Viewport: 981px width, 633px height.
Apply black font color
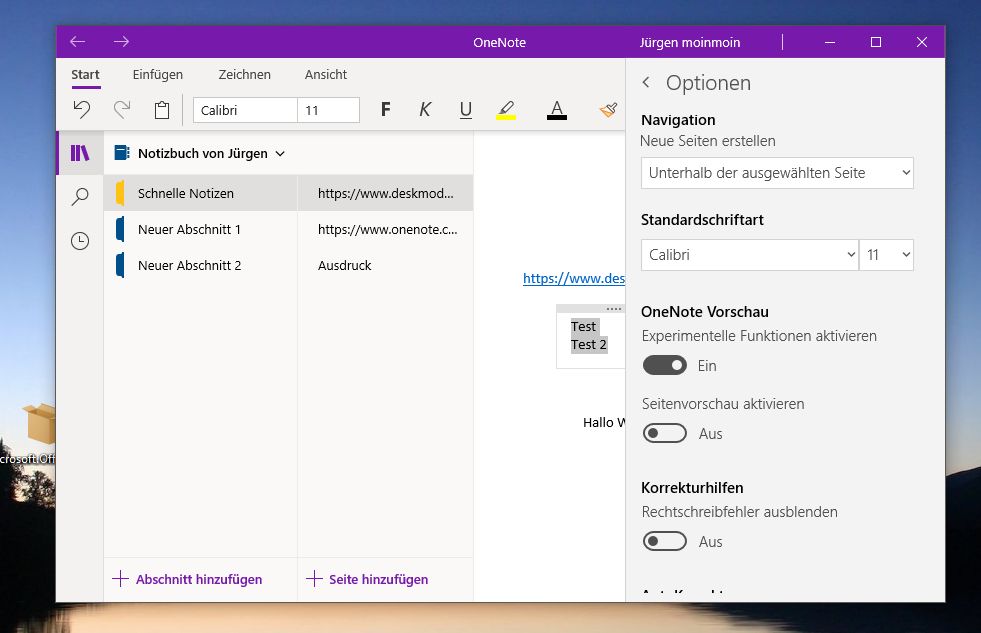[557, 110]
